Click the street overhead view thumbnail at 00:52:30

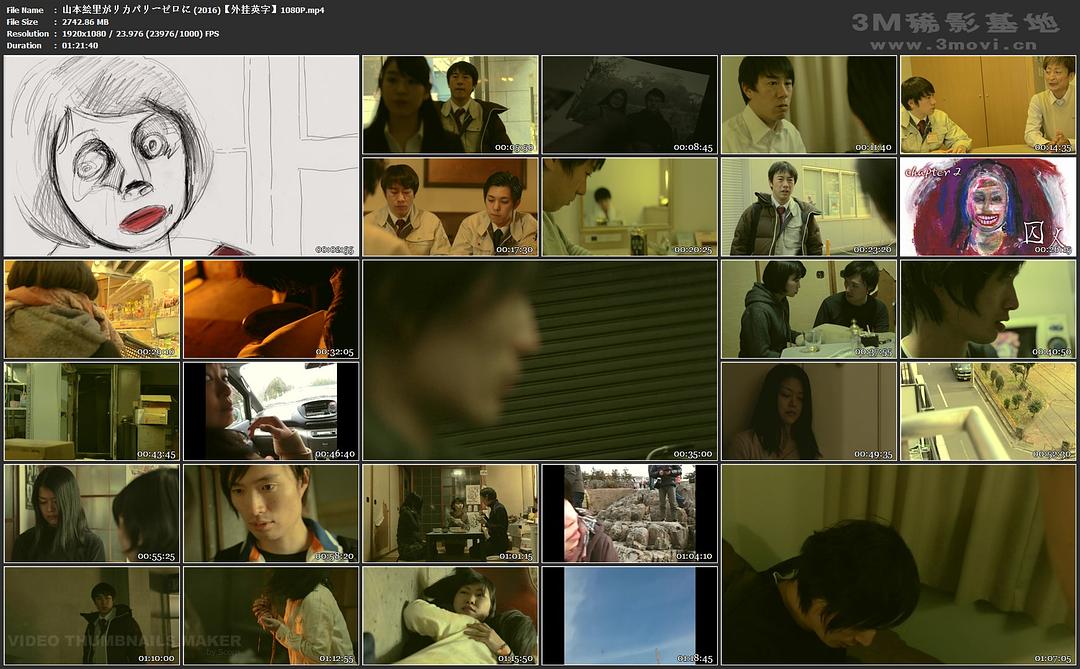point(987,411)
